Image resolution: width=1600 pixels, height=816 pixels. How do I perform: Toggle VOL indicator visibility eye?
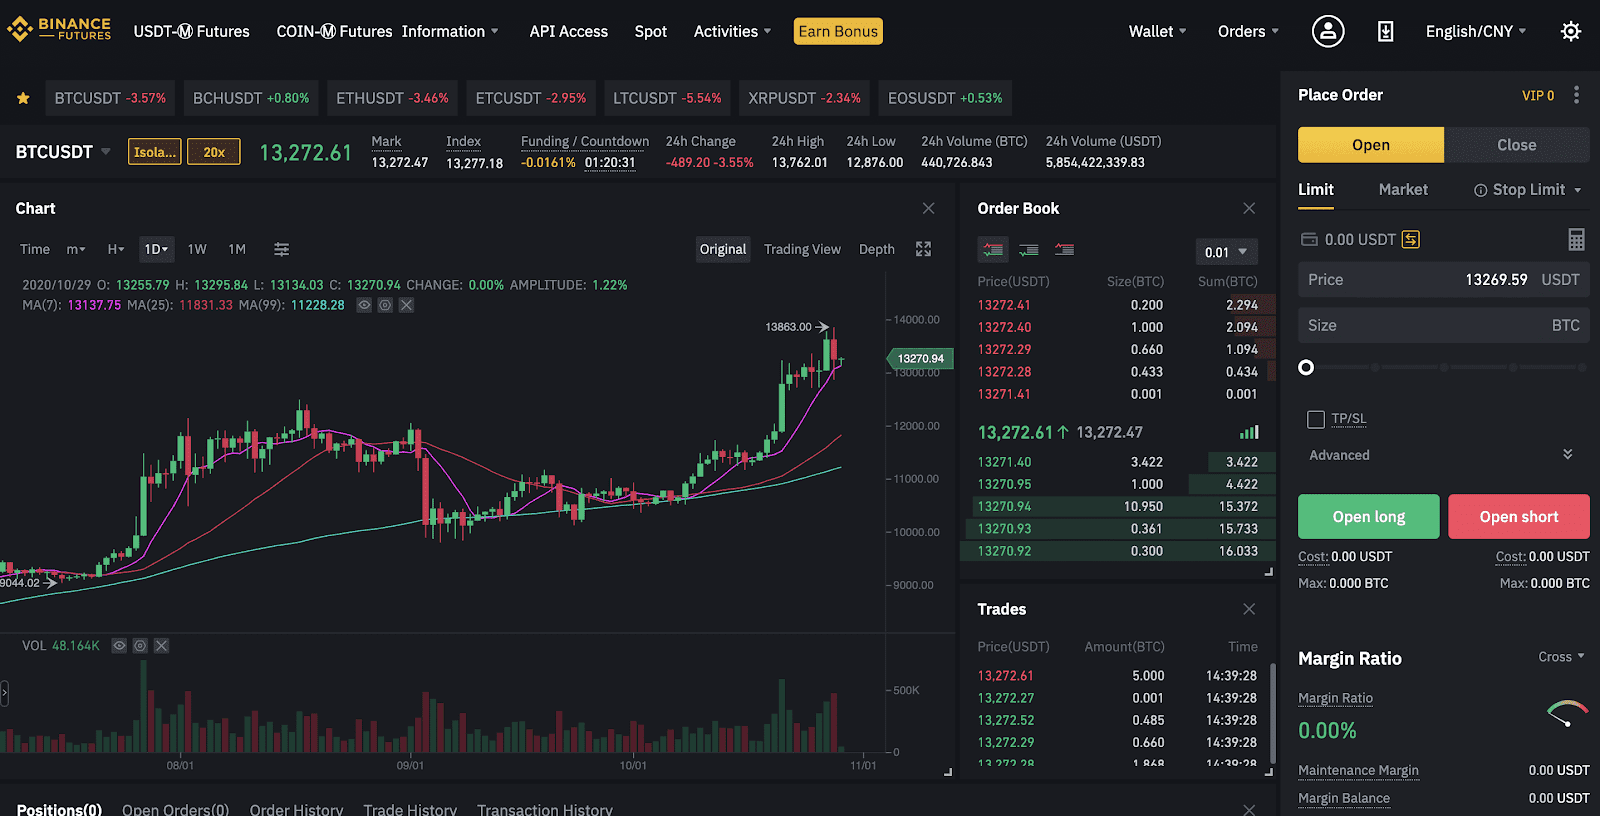[119, 646]
